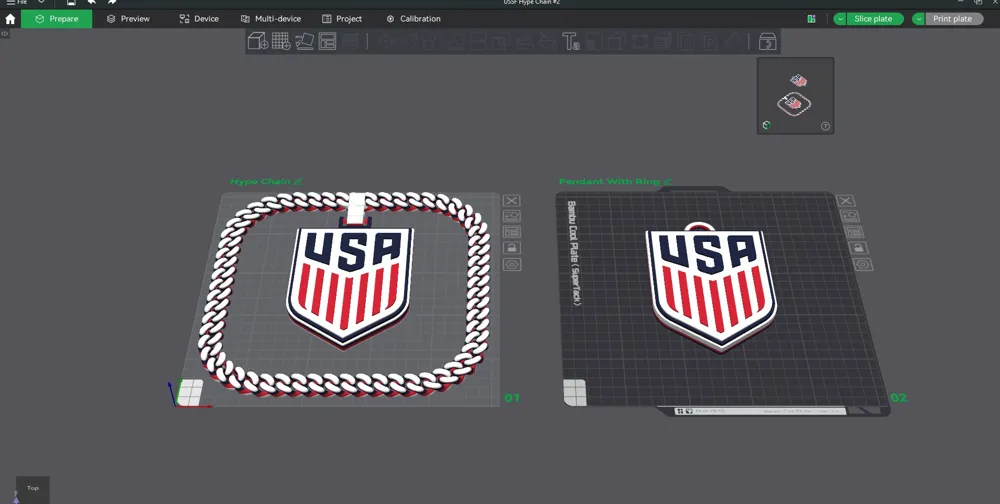The height and width of the screenshot is (504, 1000).
Task: Open the Device tab
Action: coord(199,19)
